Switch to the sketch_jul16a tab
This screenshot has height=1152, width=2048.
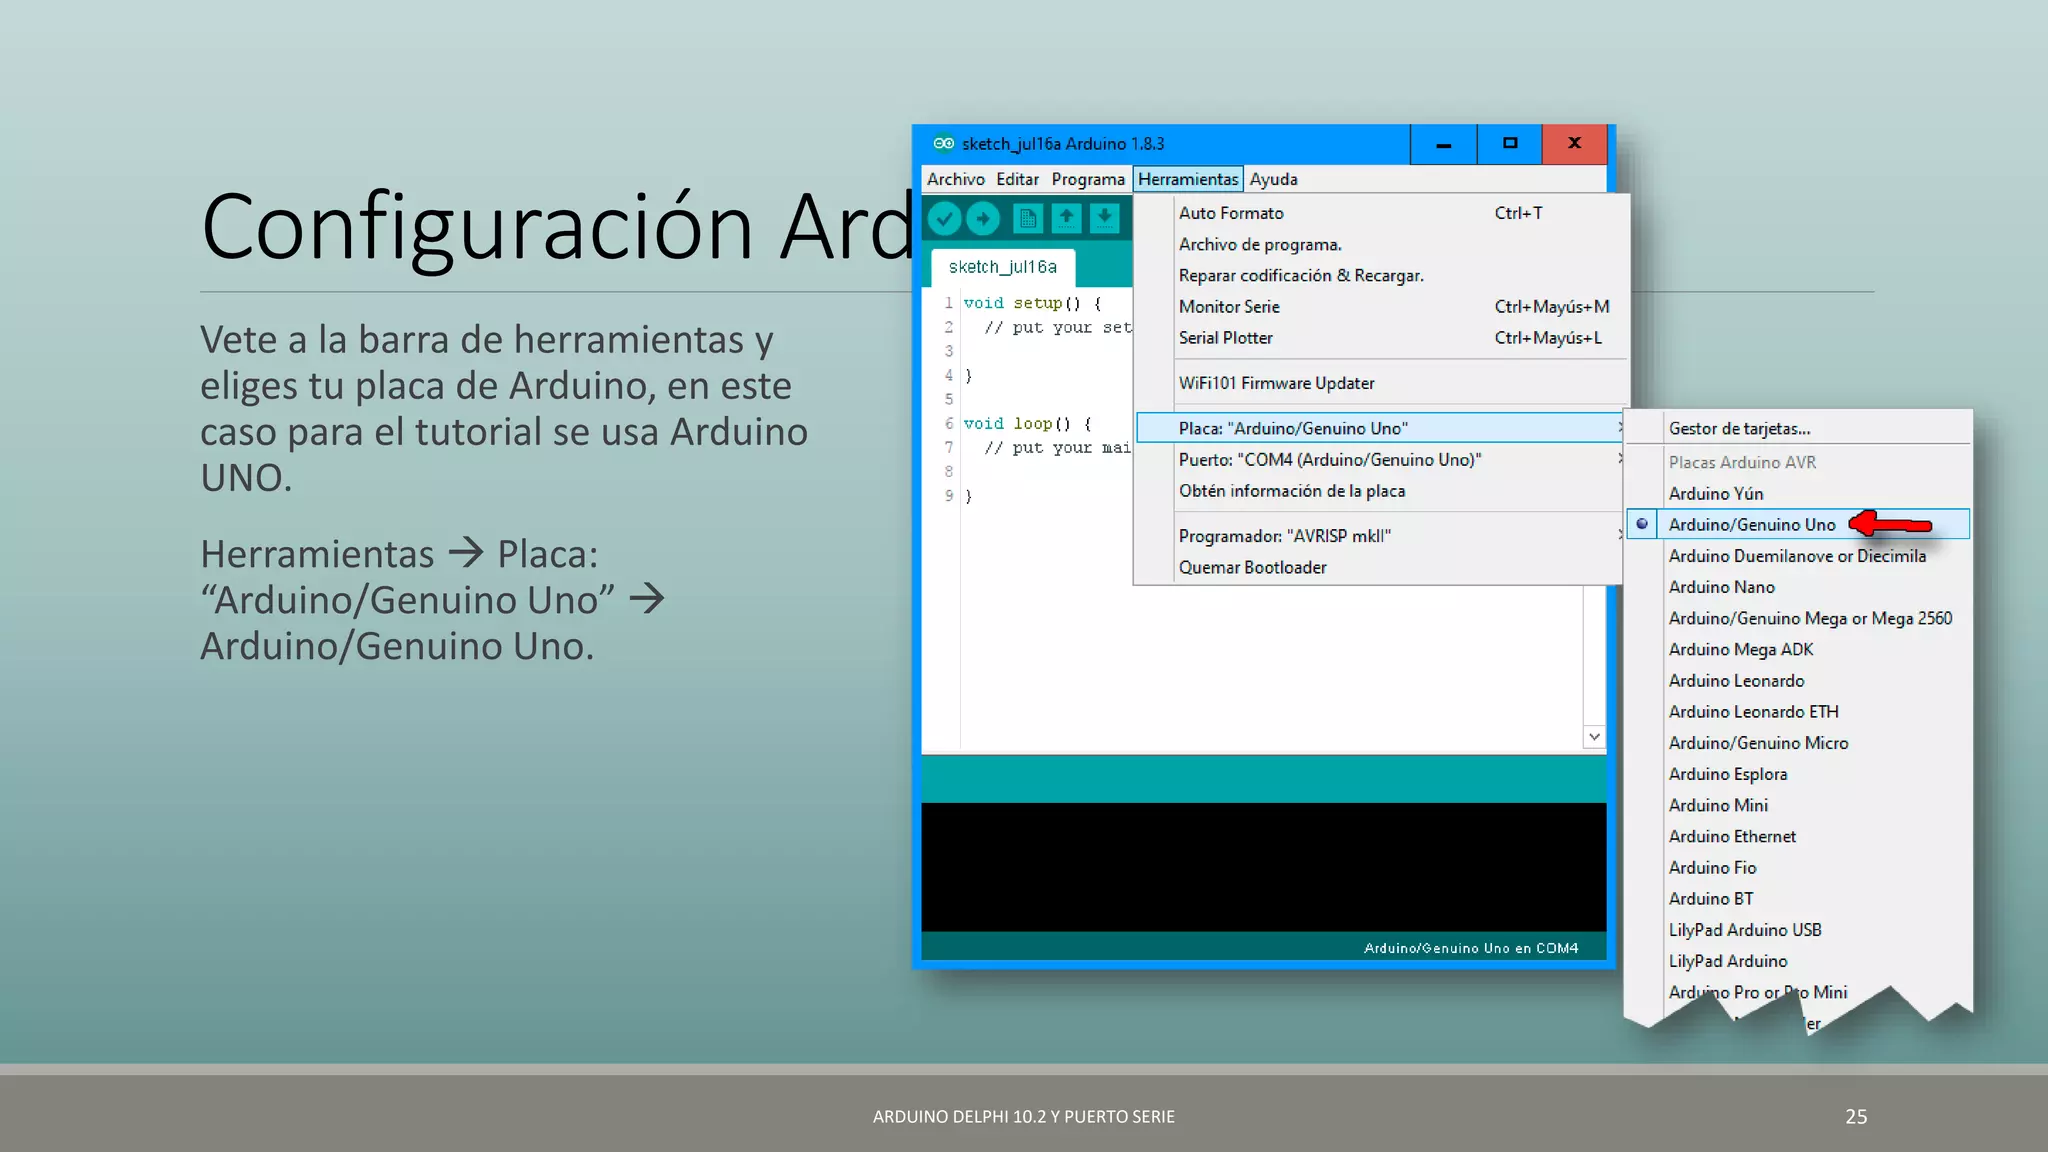click(1002, 267)
